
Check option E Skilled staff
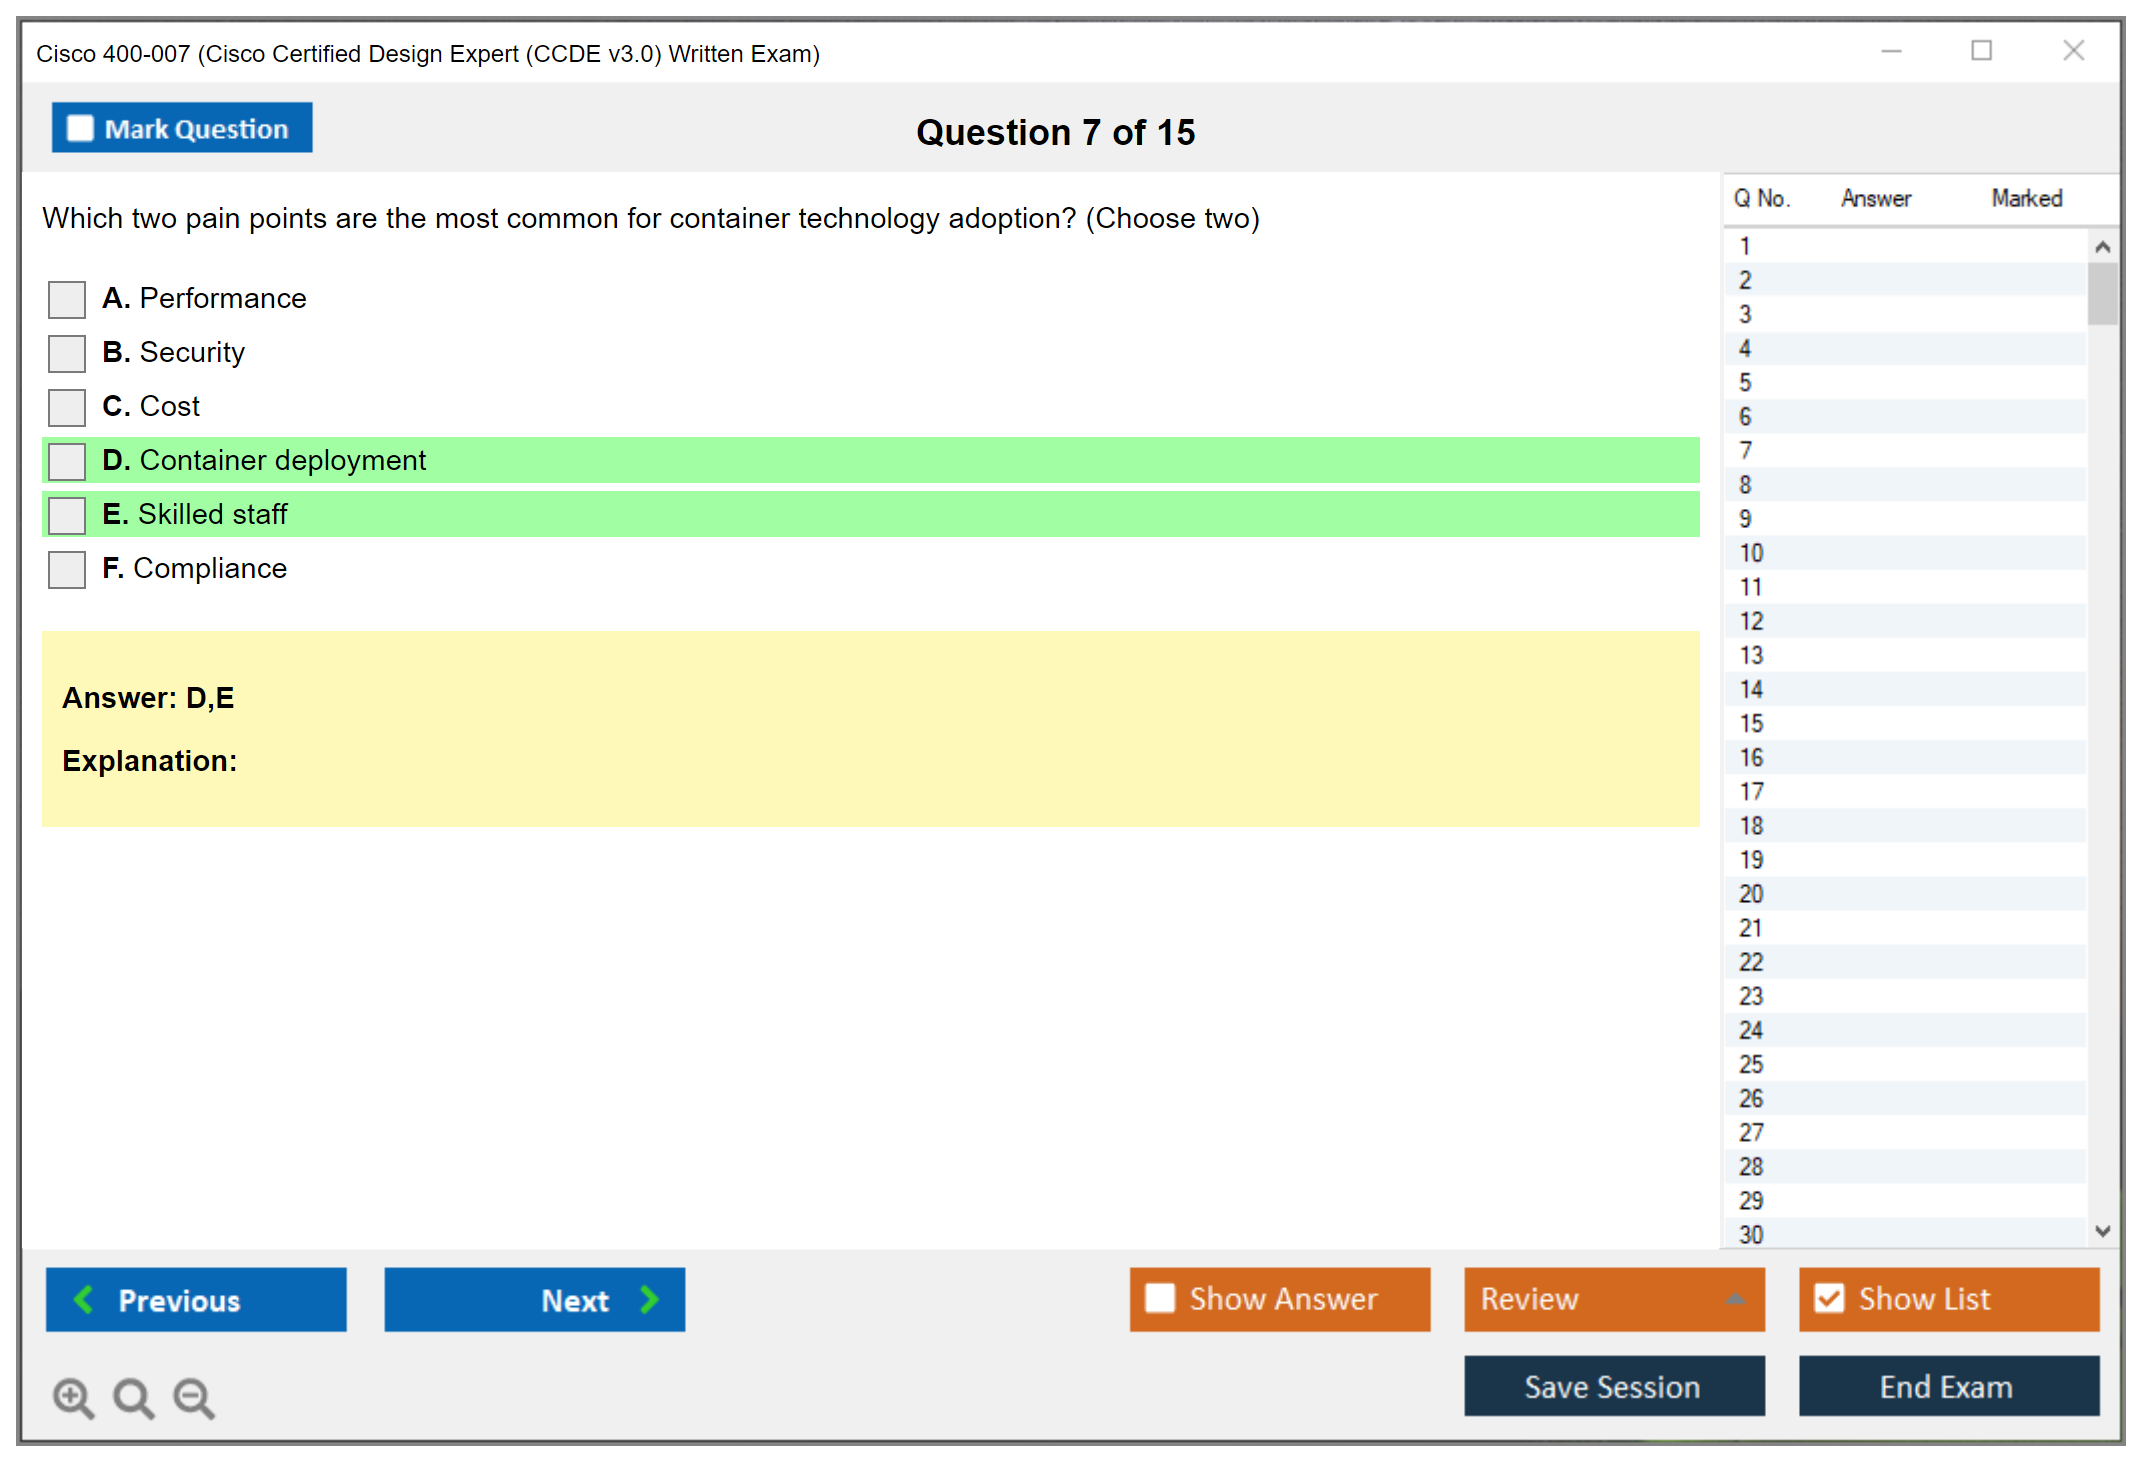(67, 515)
